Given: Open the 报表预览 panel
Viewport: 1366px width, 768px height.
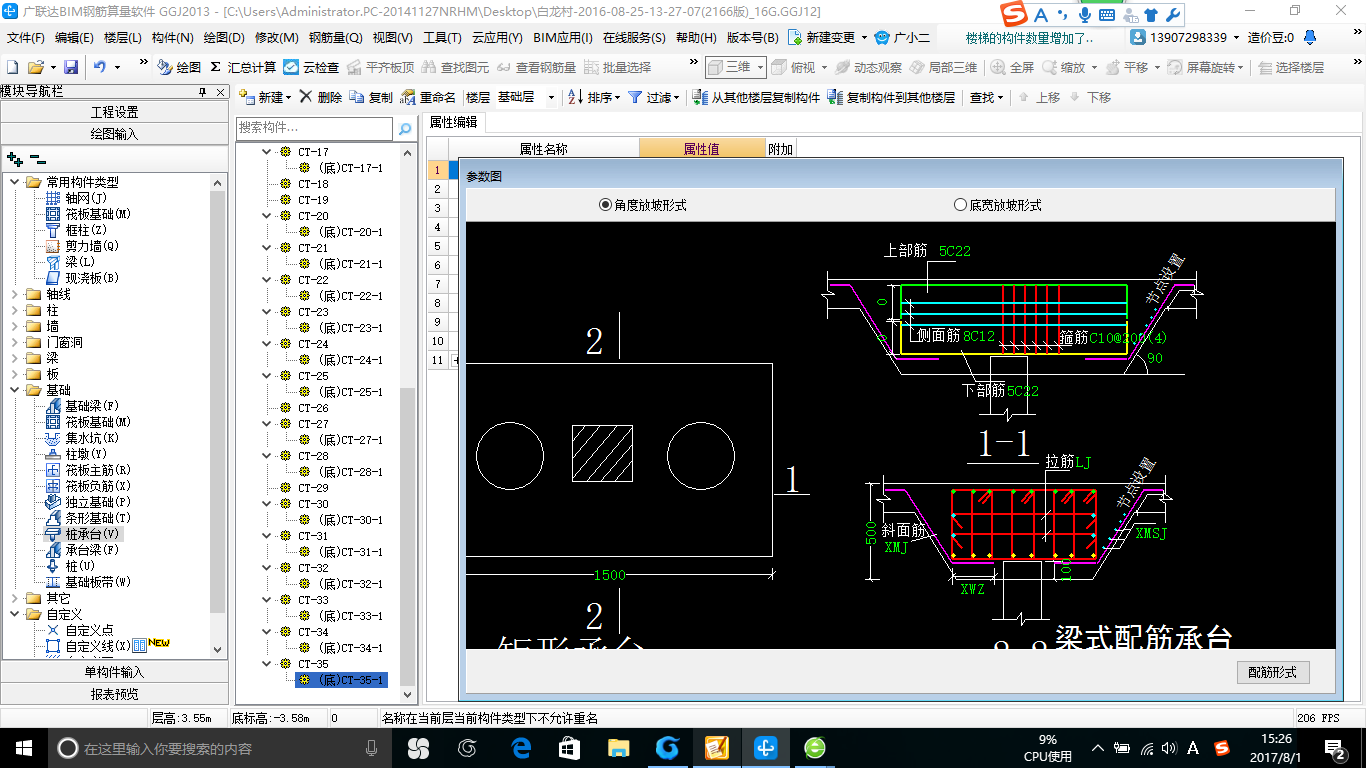Looking at the screenshot, I should (114, 694).
